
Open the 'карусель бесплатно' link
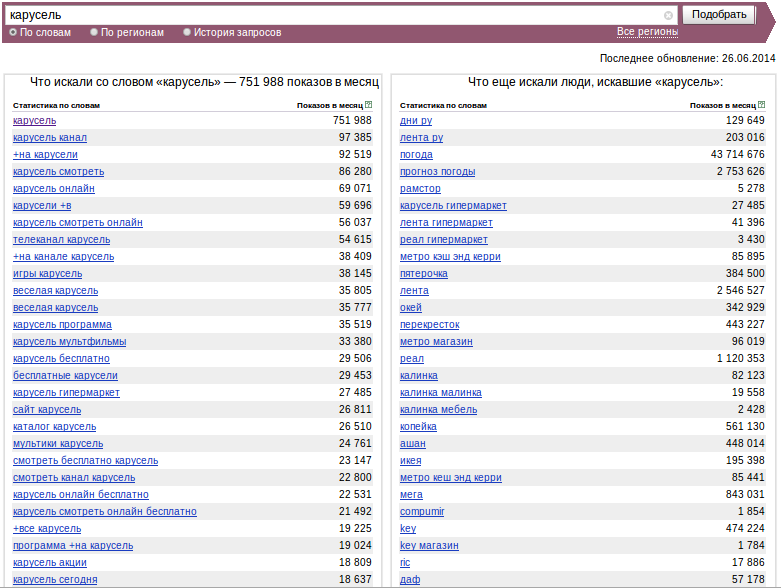[61, 358]
